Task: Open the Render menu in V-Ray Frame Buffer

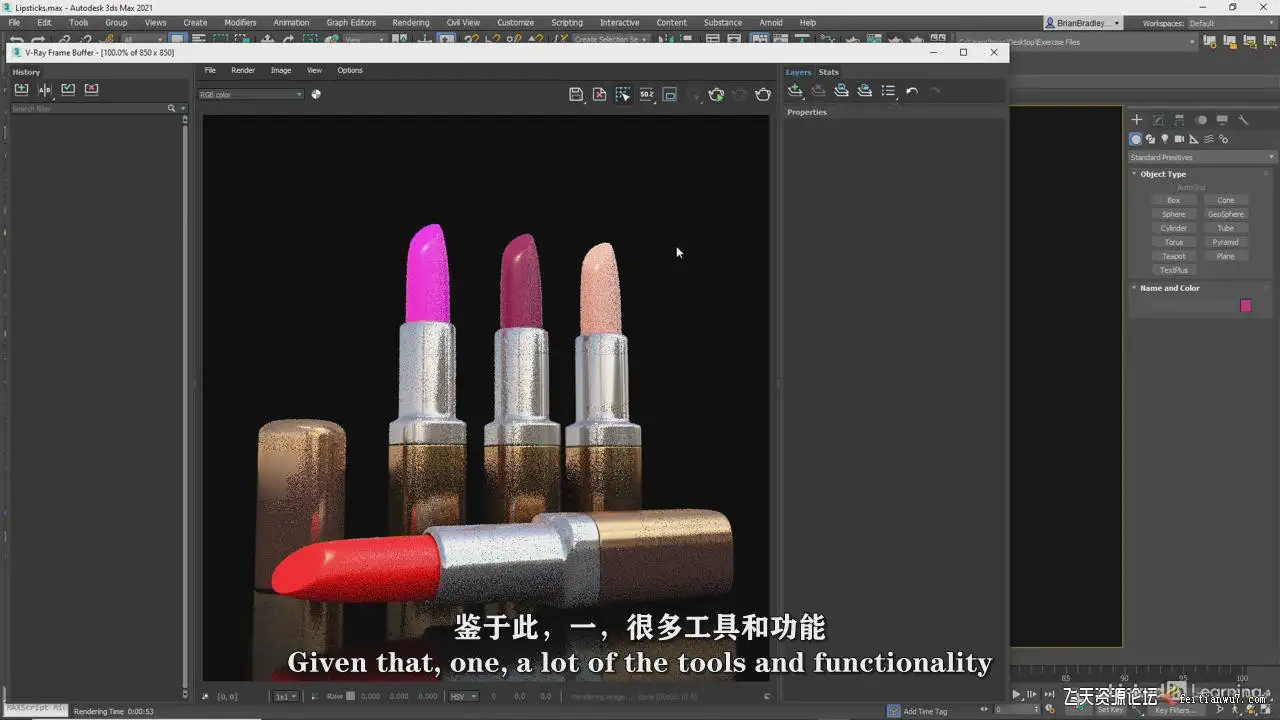Action: pyautogui.click(x=243, y=70)
